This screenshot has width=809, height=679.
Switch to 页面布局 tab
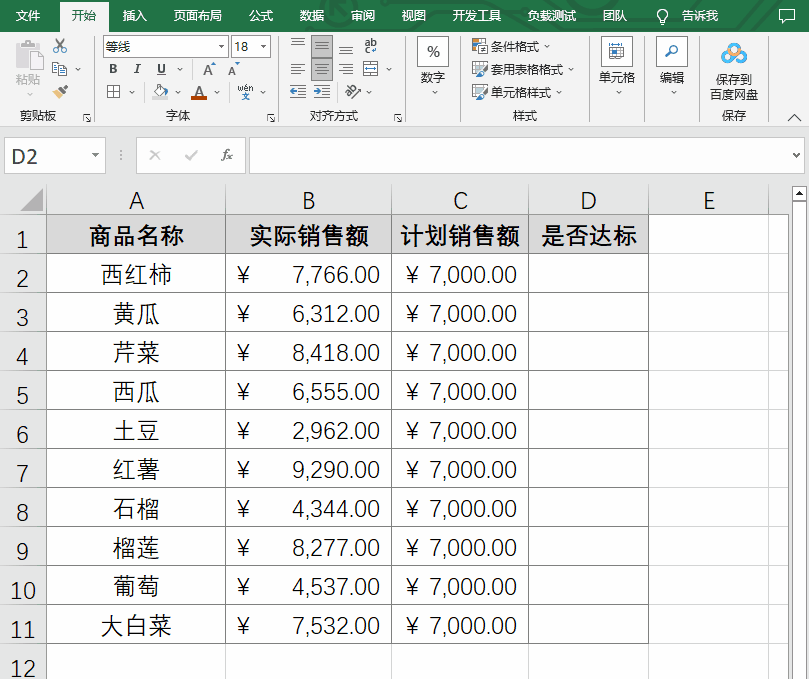(198, 15)
